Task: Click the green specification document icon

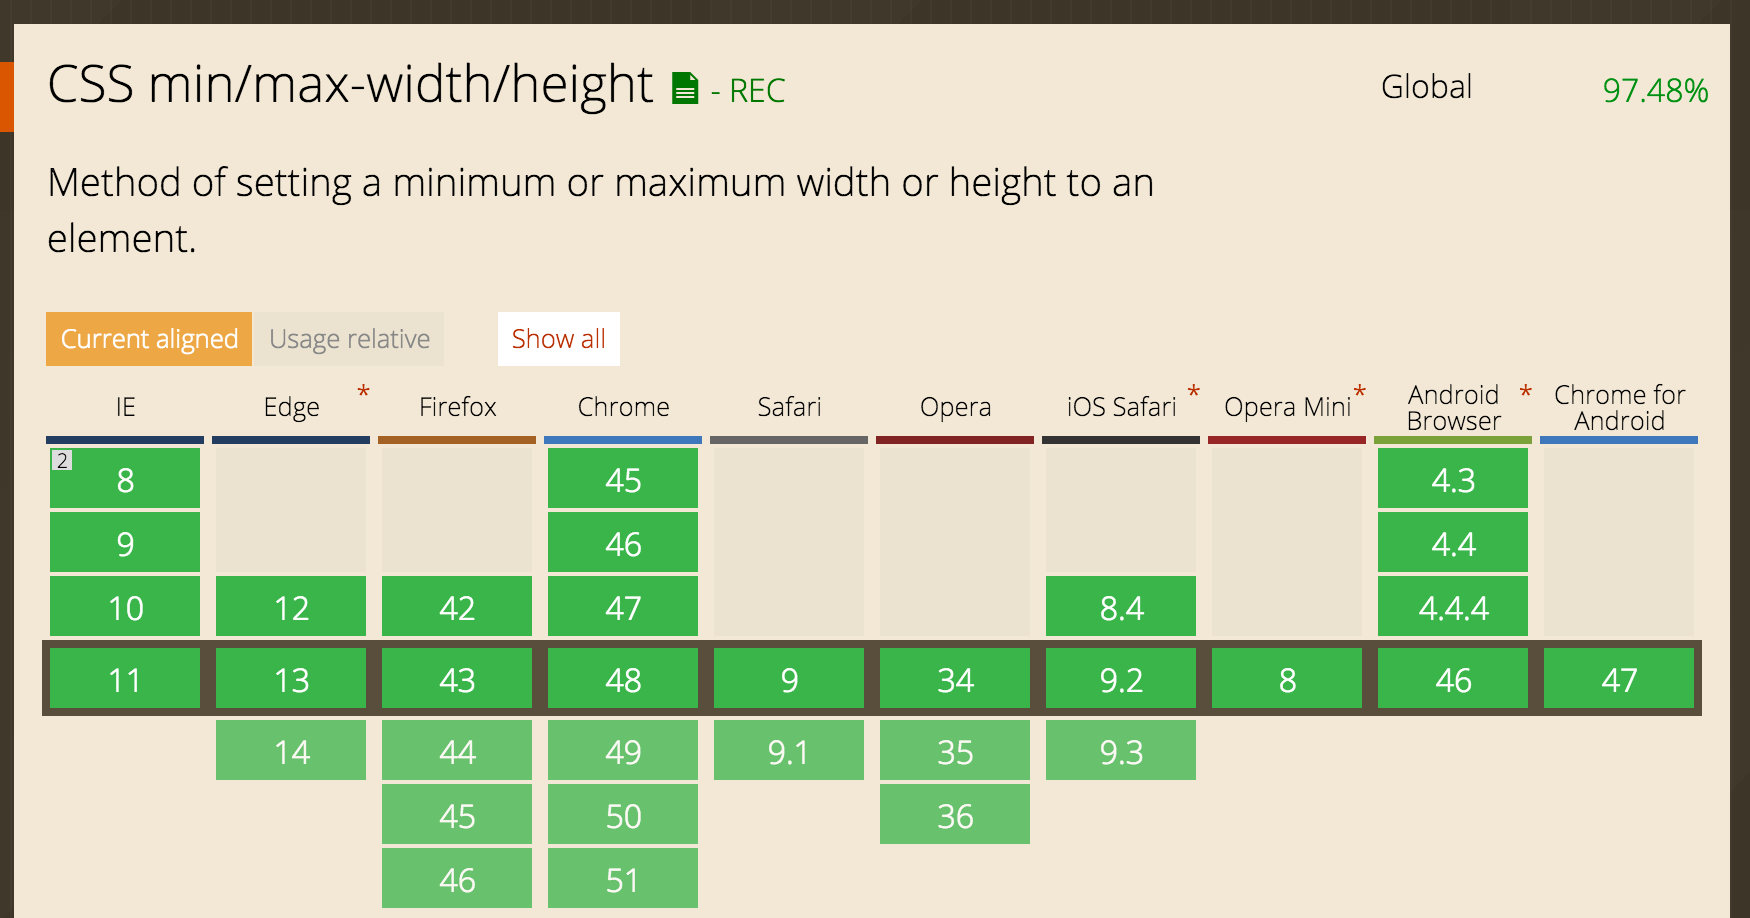Action: (685, 89)
